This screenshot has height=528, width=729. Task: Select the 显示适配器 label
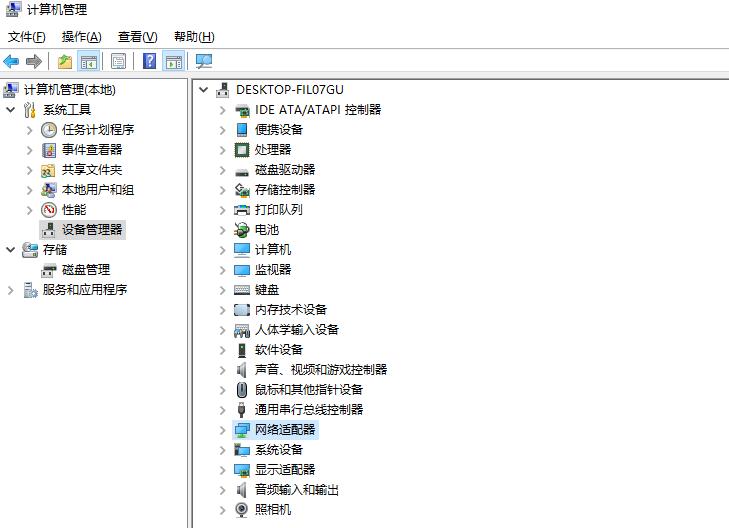pos(285,469)
